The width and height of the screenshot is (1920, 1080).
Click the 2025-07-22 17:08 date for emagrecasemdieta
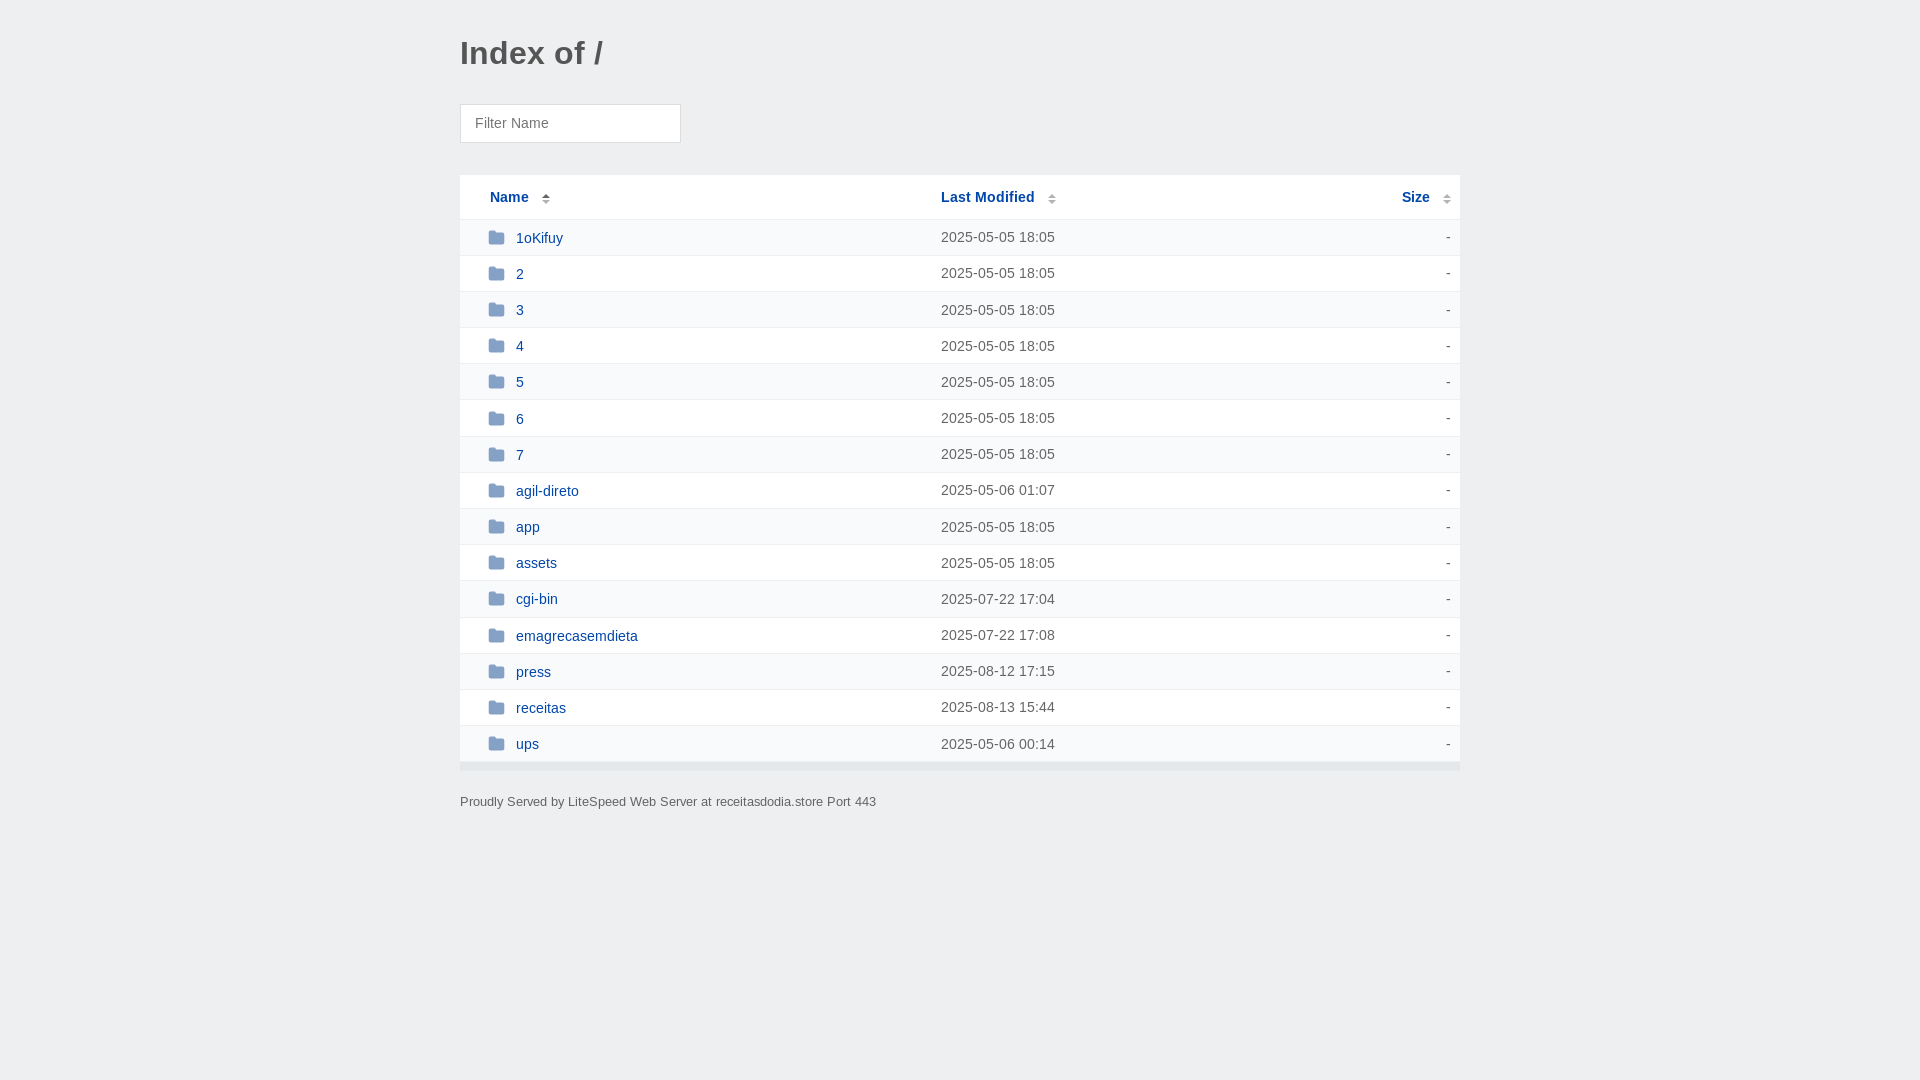998,635
